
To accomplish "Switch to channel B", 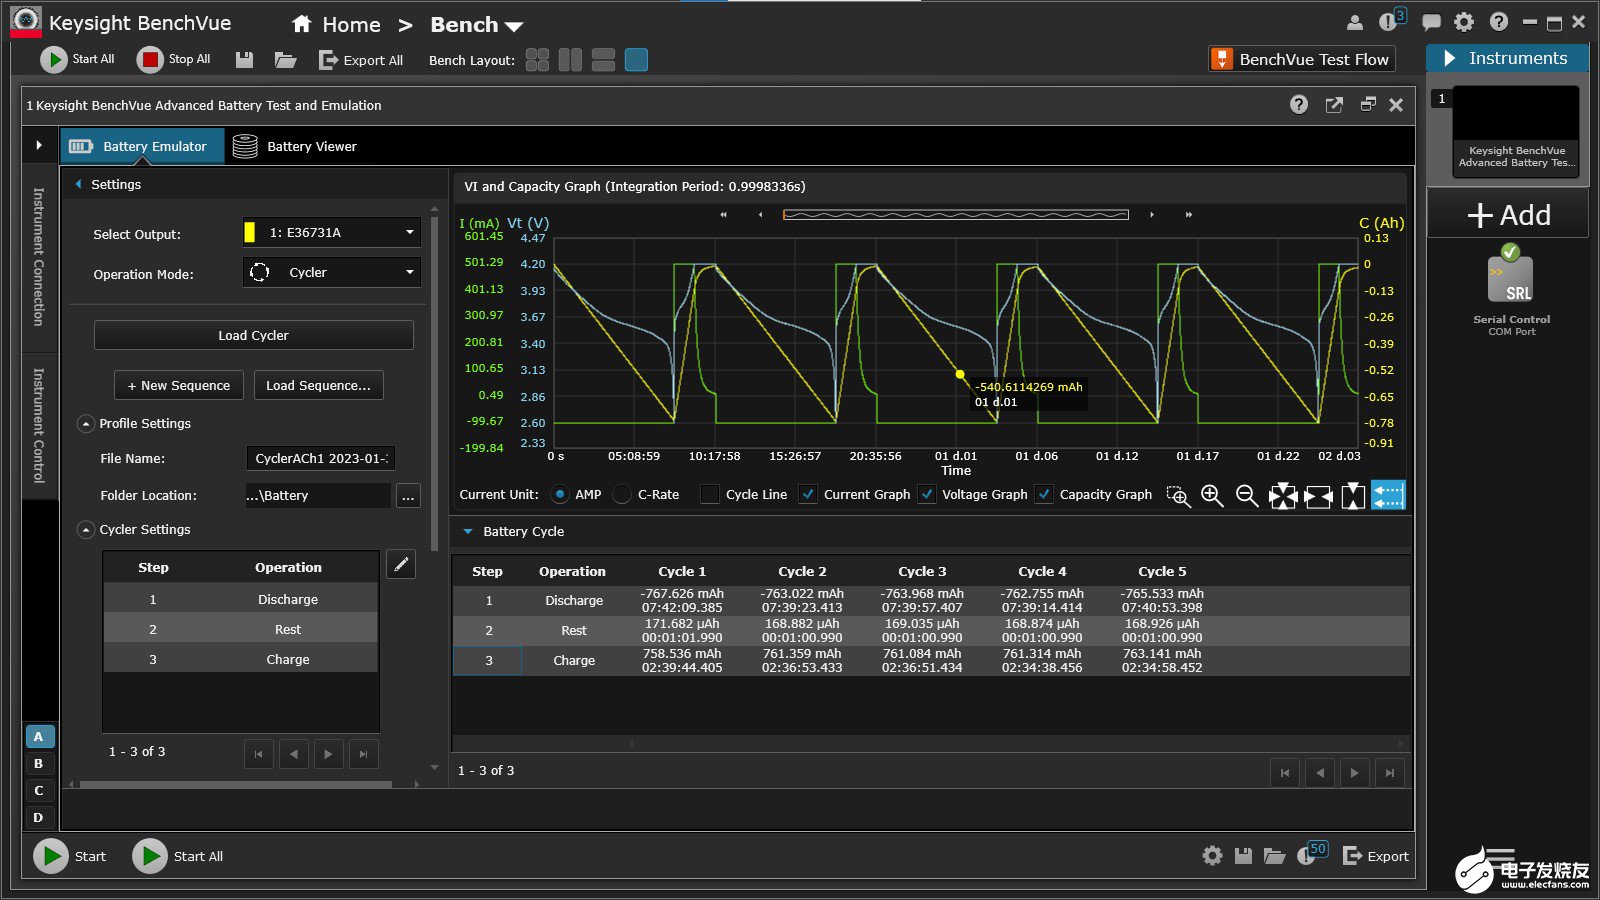I will click(39, 764).
